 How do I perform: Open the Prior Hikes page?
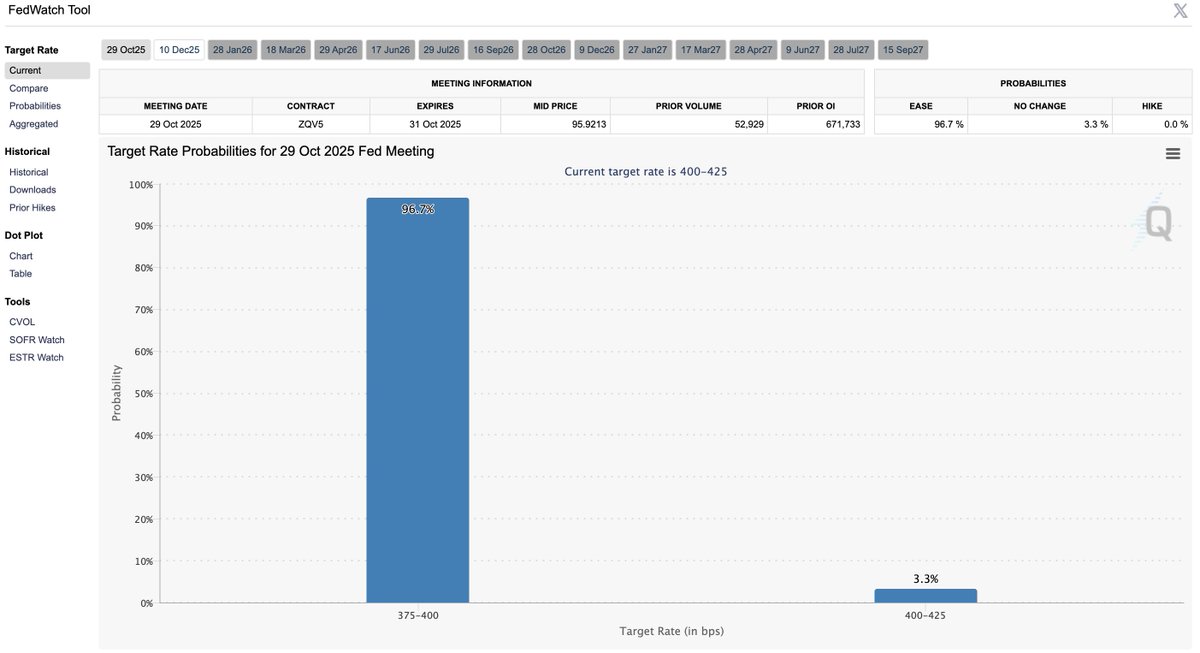point(33,208)
